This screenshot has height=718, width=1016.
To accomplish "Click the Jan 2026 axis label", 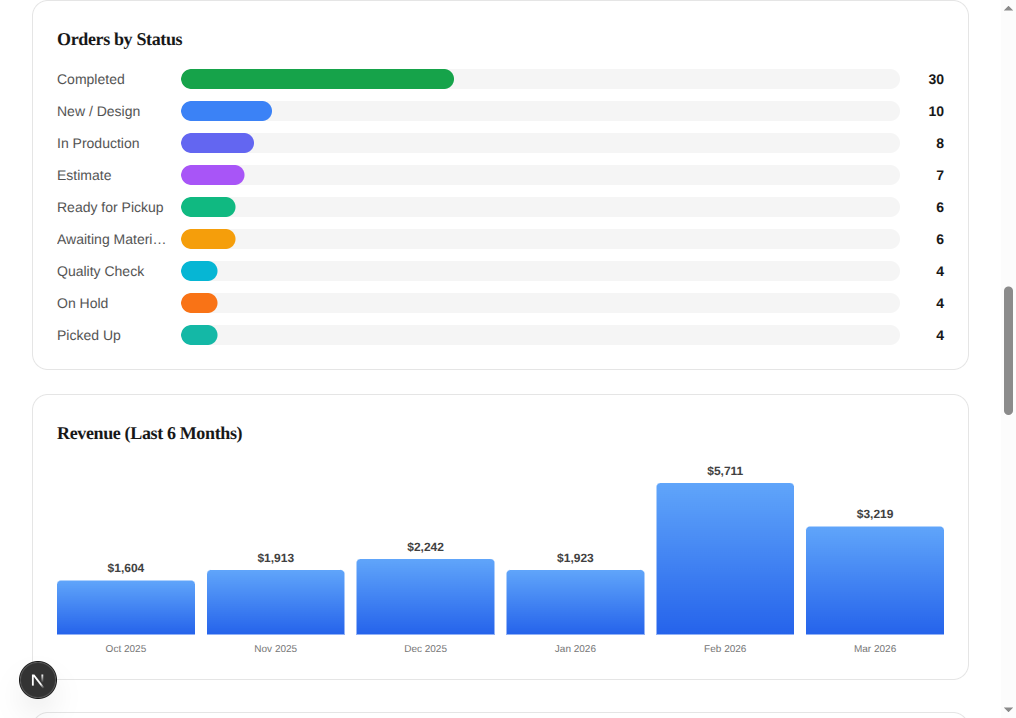I will pyautogui.click(x=575, y=648).
